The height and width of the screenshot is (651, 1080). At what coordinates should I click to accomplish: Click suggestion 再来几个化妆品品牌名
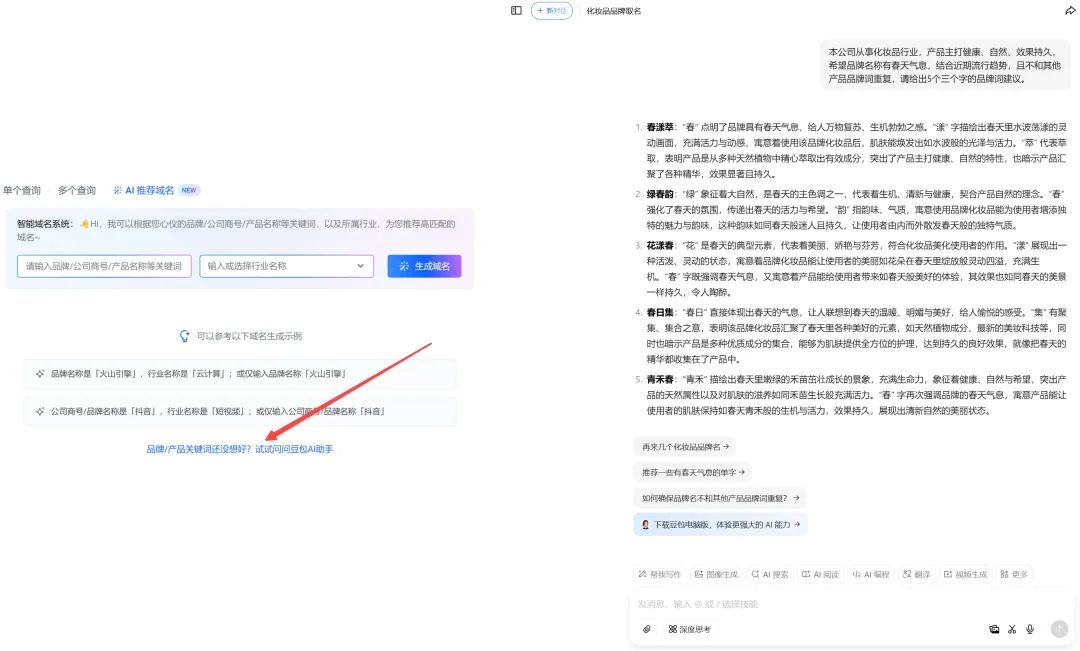tap(685, 447)
